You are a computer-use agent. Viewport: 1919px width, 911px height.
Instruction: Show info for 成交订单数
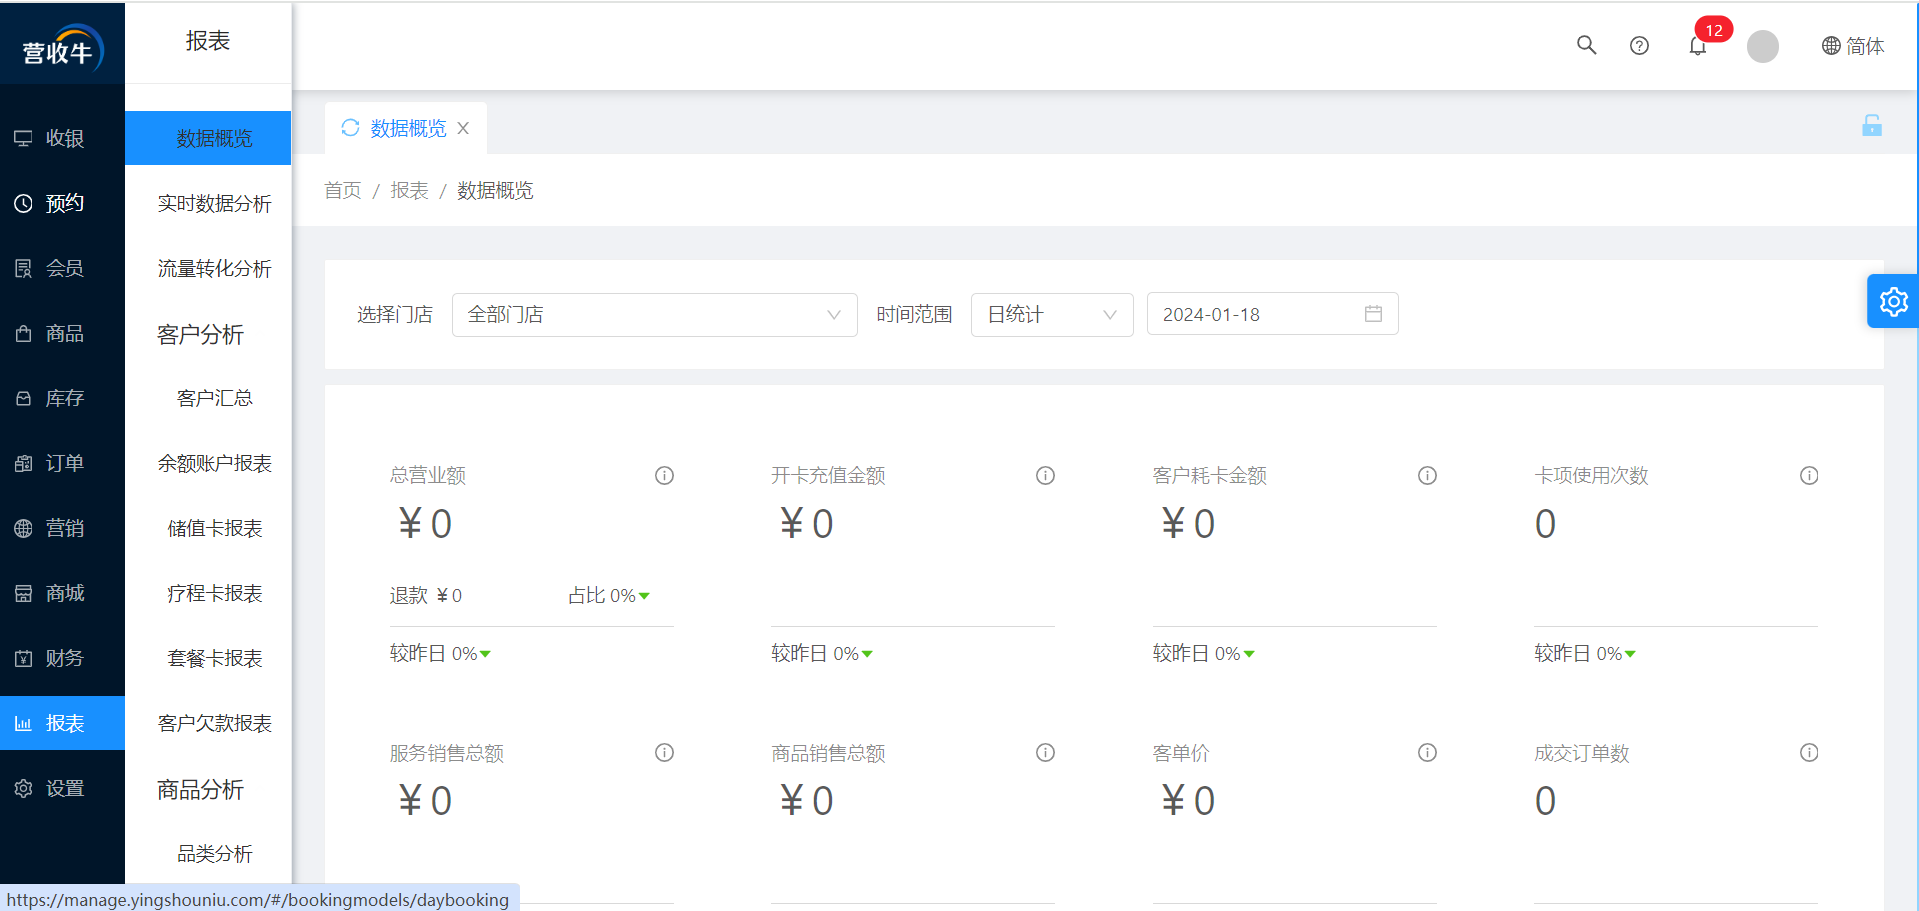coord(1809,753)
